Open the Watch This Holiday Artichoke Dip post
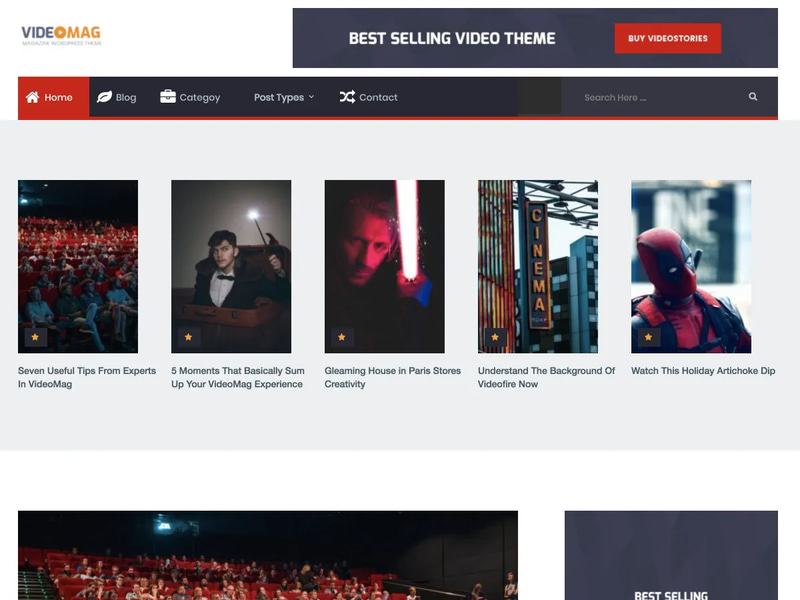 coord(704,371)
